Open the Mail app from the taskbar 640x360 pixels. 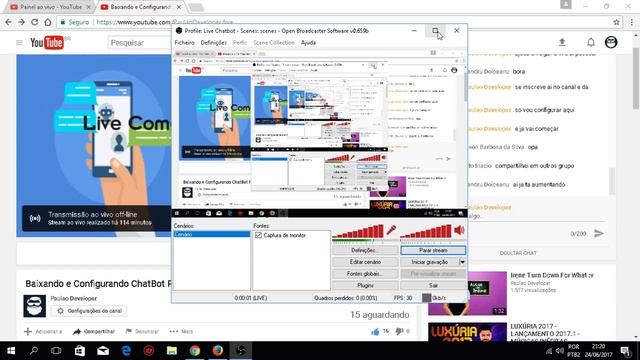point(103,351)
